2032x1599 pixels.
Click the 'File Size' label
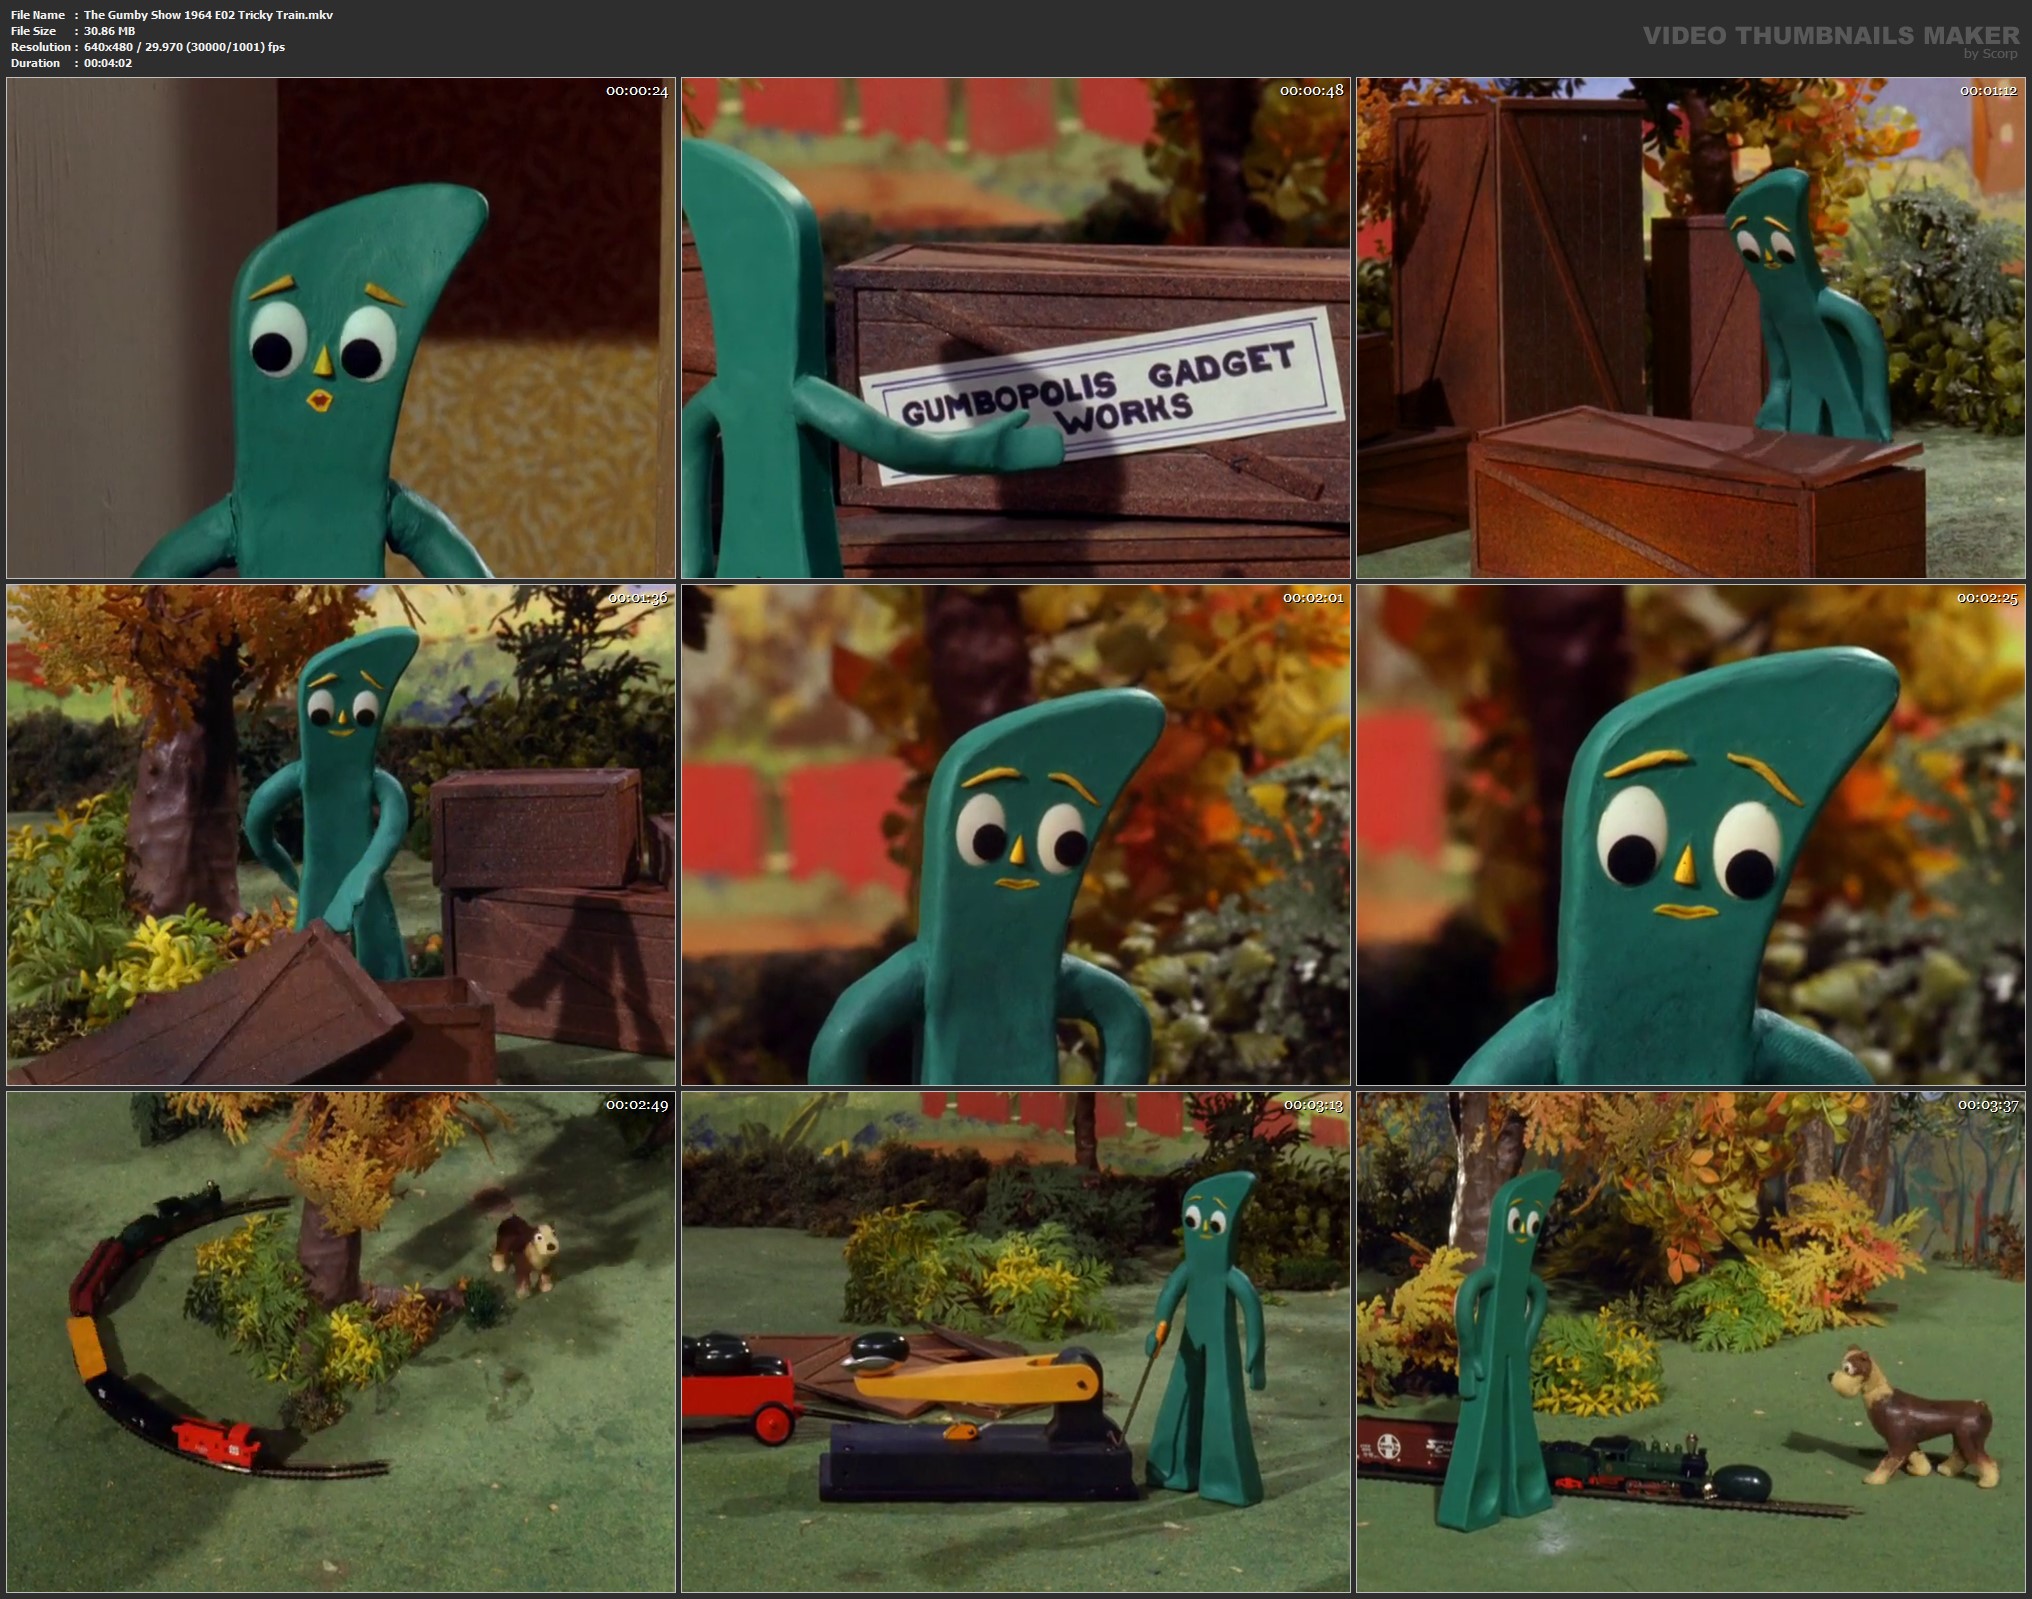click(33, 31)
